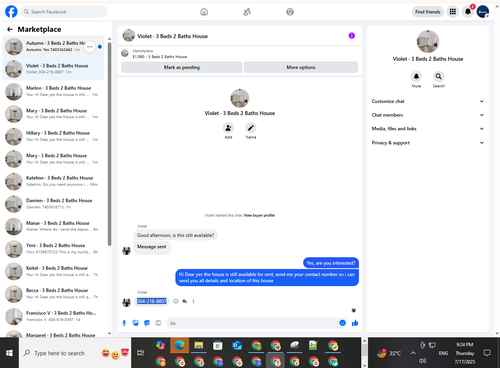Image resolution: width=500 pixels, height=368 pixels.
Task: Open Becca conversation in list
Action: (x=53, y=294)
